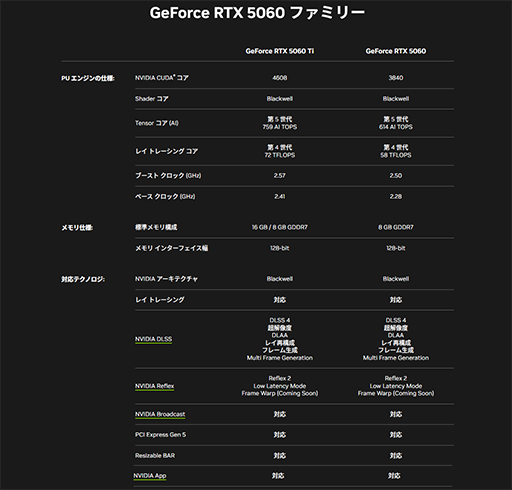Click Low Latency Mode in the RTX 5060 Ti column
The width and height of the screenshot is (512, 490).
(280, 386)
